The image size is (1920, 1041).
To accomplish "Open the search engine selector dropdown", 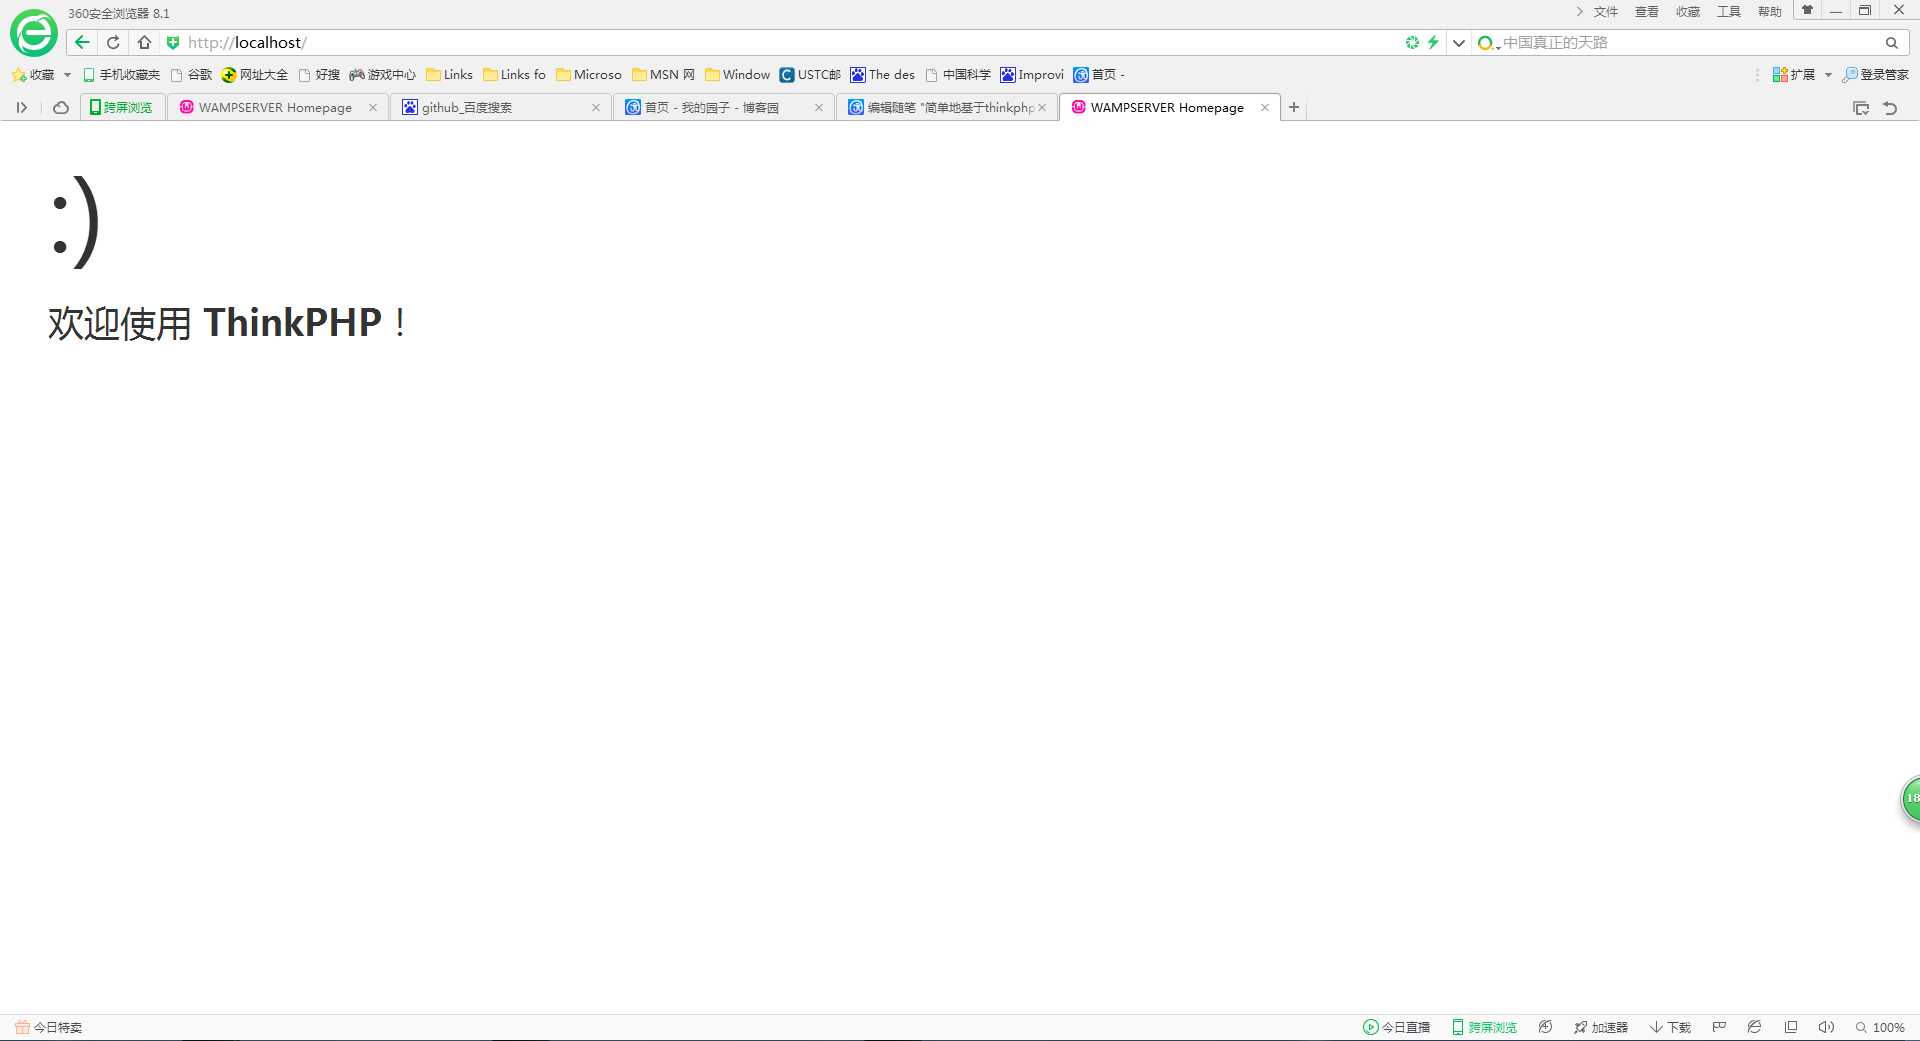I will pyautogui.click(x=1488, y=43).
